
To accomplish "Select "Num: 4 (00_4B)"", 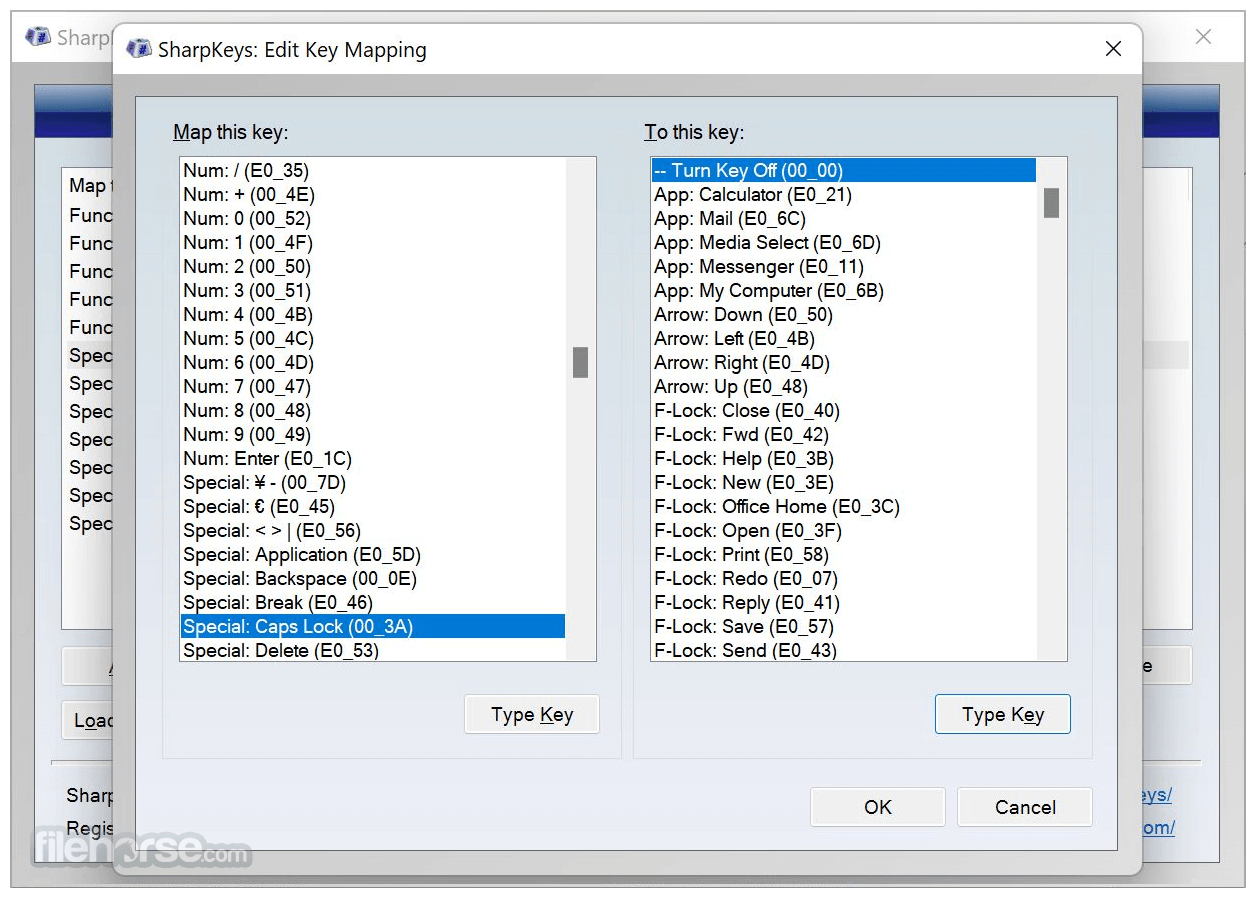I will 373,314.
